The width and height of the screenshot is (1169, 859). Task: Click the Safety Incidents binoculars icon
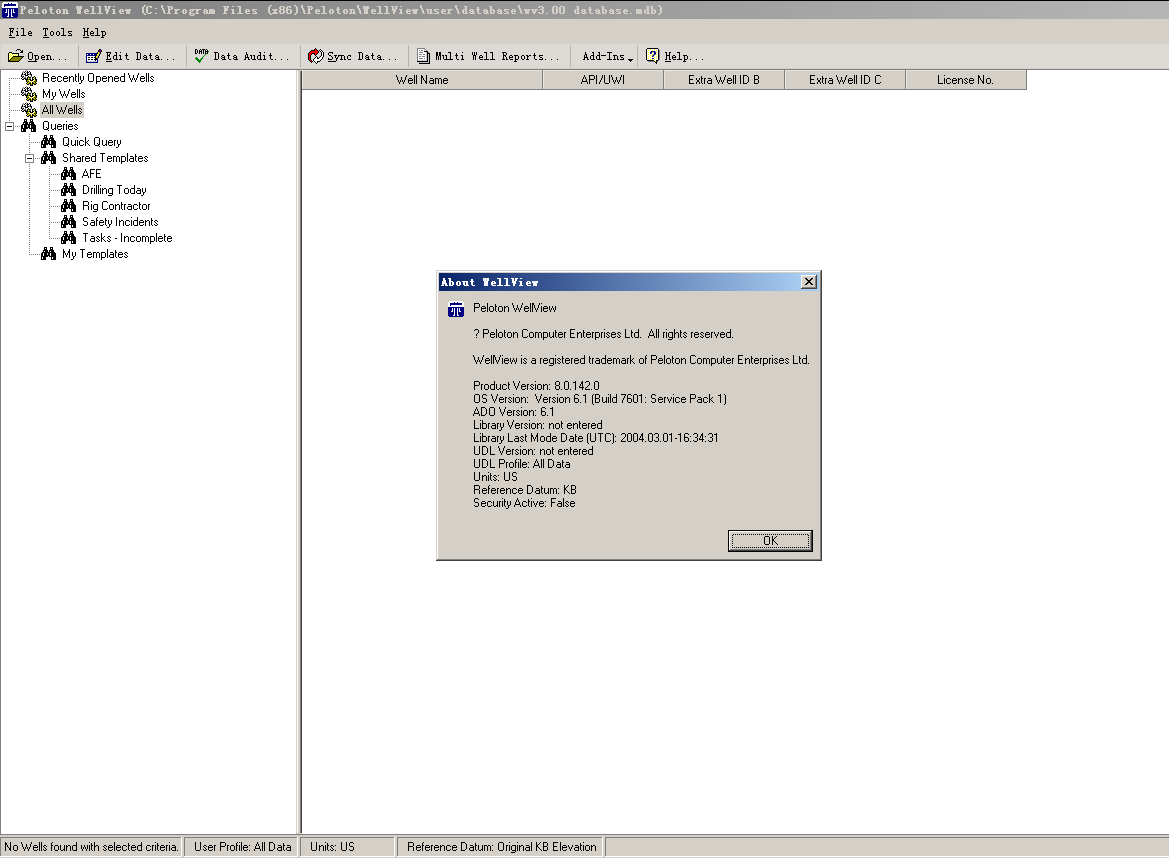(69, 222)
